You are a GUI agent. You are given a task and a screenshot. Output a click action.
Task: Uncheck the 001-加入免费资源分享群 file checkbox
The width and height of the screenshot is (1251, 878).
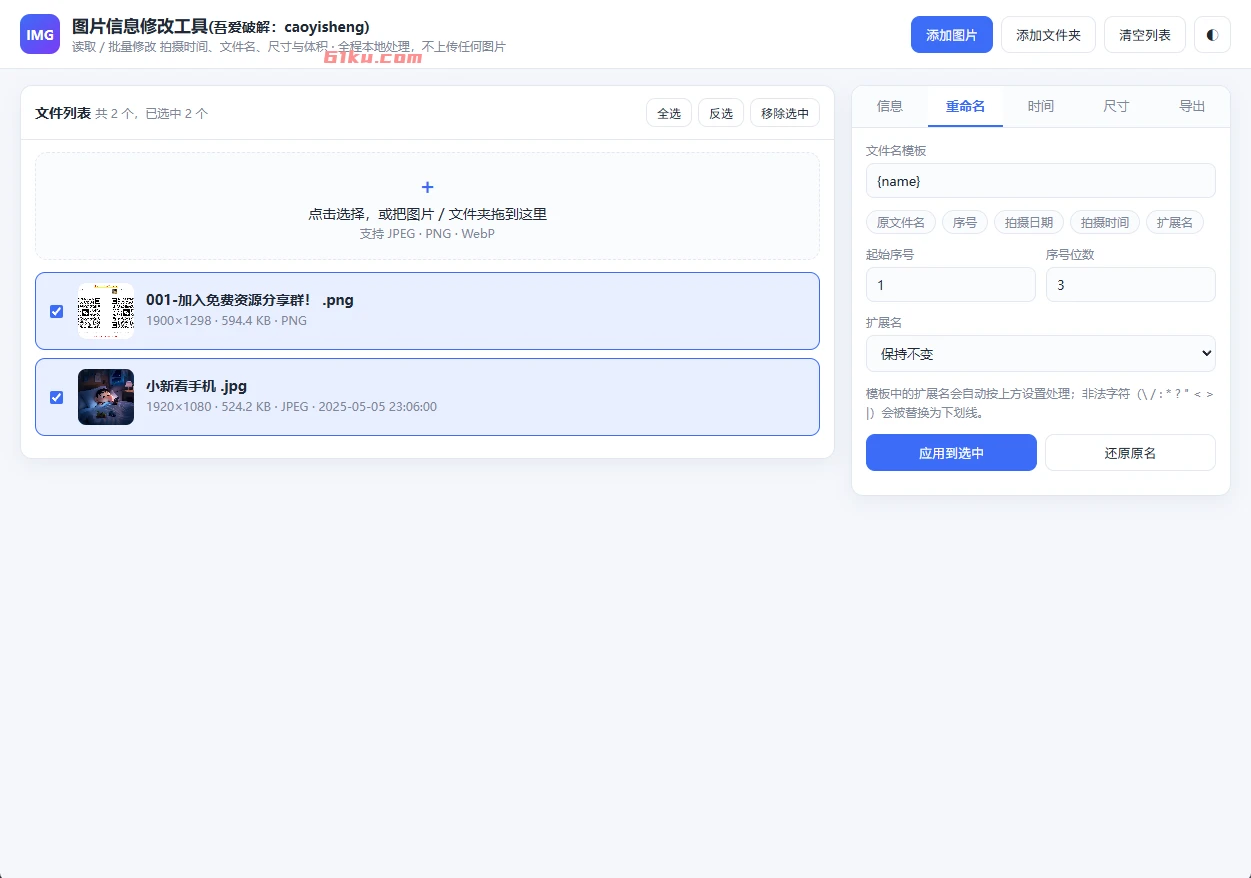56,311
